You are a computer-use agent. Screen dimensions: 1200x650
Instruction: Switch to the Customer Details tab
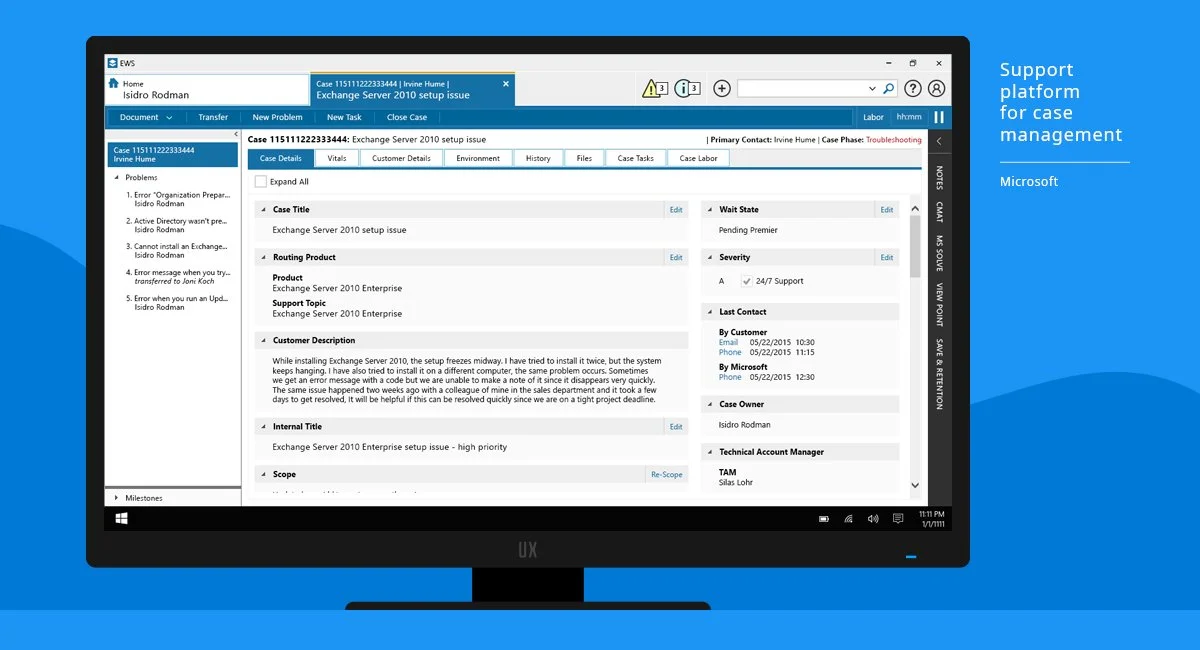pos(401,158)
